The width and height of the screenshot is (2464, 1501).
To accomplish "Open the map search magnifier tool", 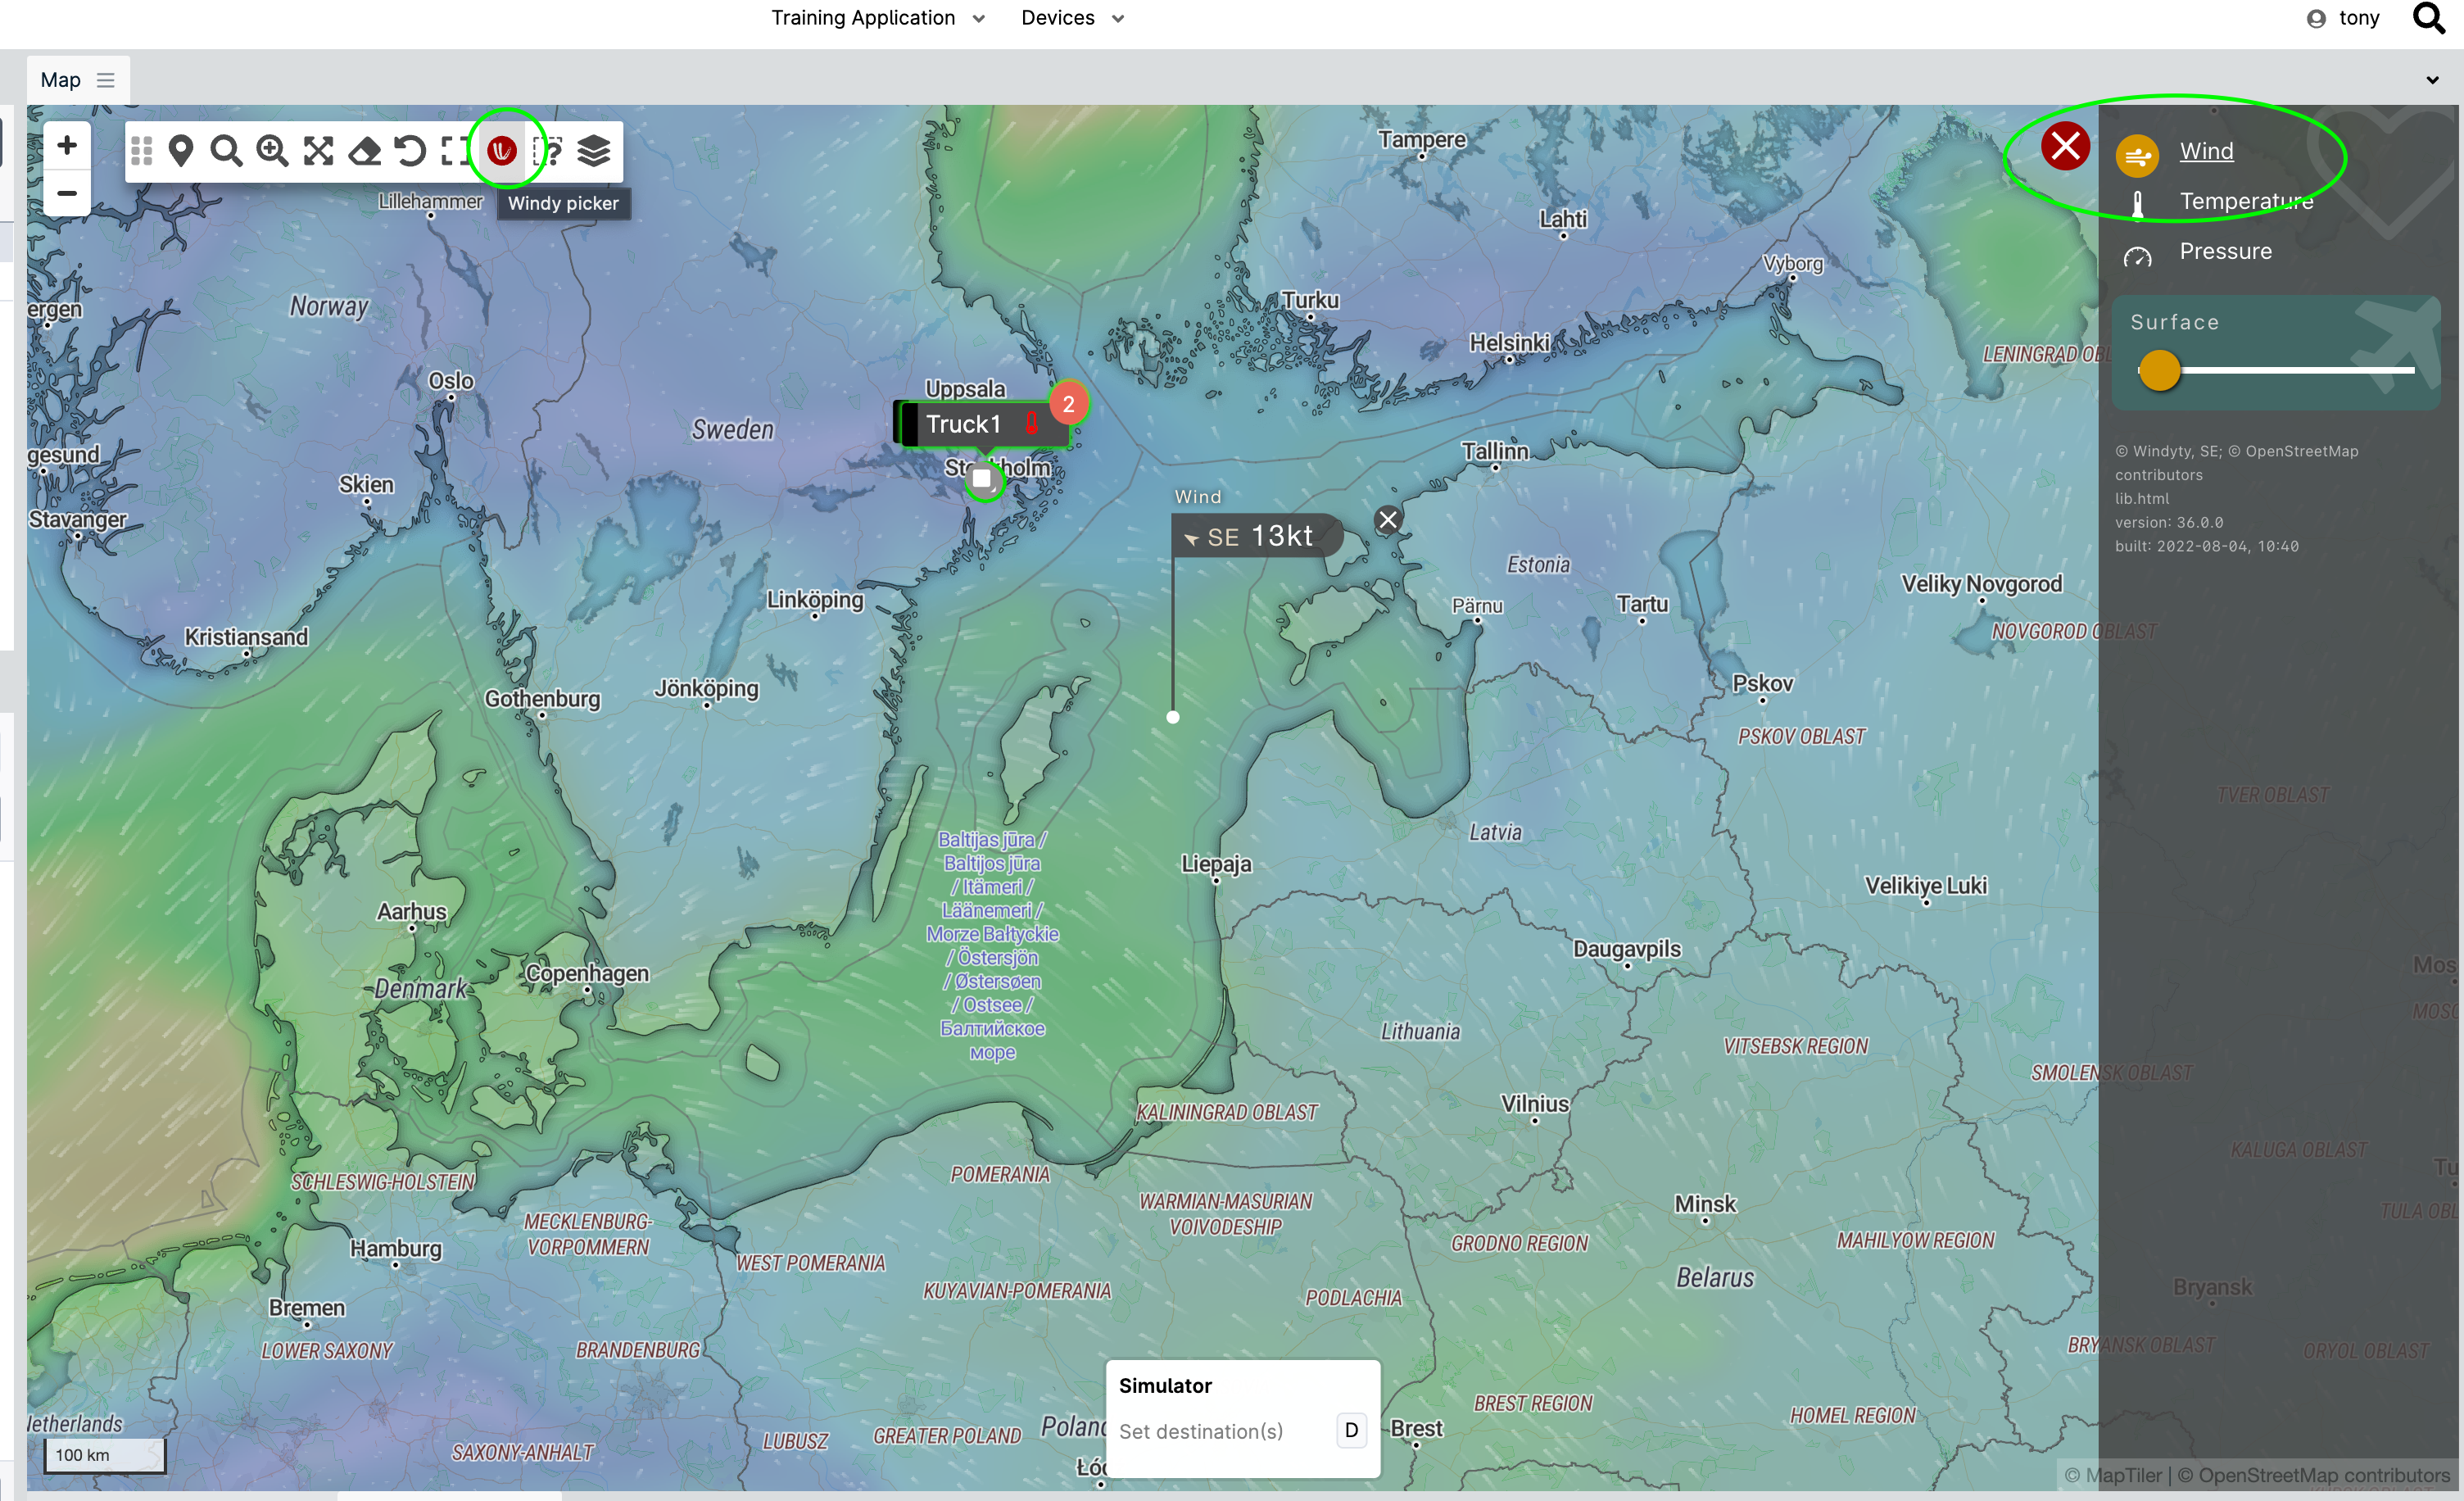I will tap(226, 151).
